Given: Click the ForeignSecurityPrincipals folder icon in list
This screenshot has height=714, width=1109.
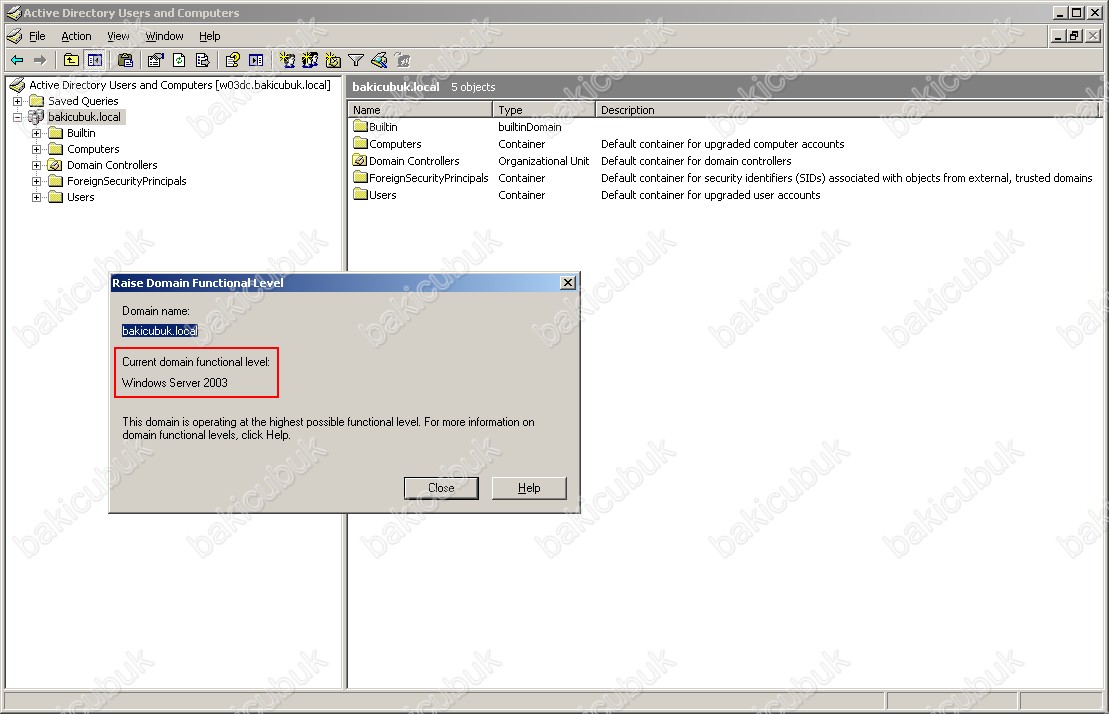Looking at the screenshot, I should [360, 177].
